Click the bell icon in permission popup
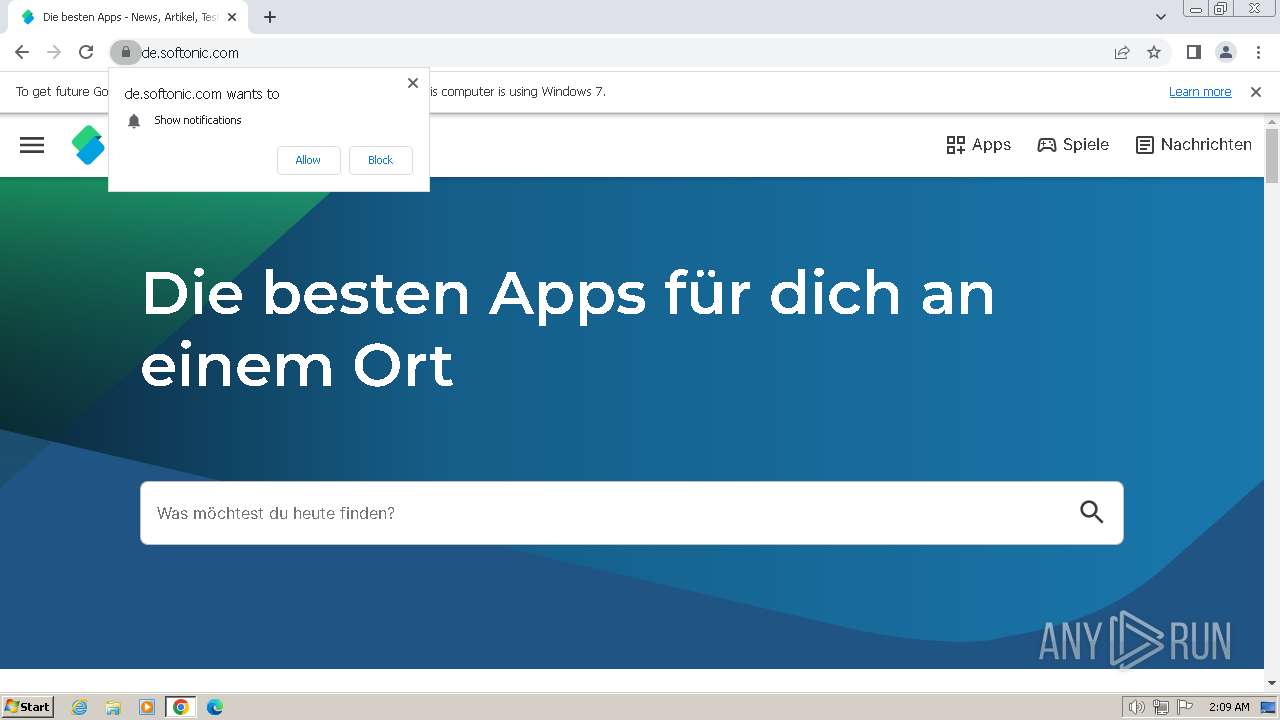 [134, 121]
